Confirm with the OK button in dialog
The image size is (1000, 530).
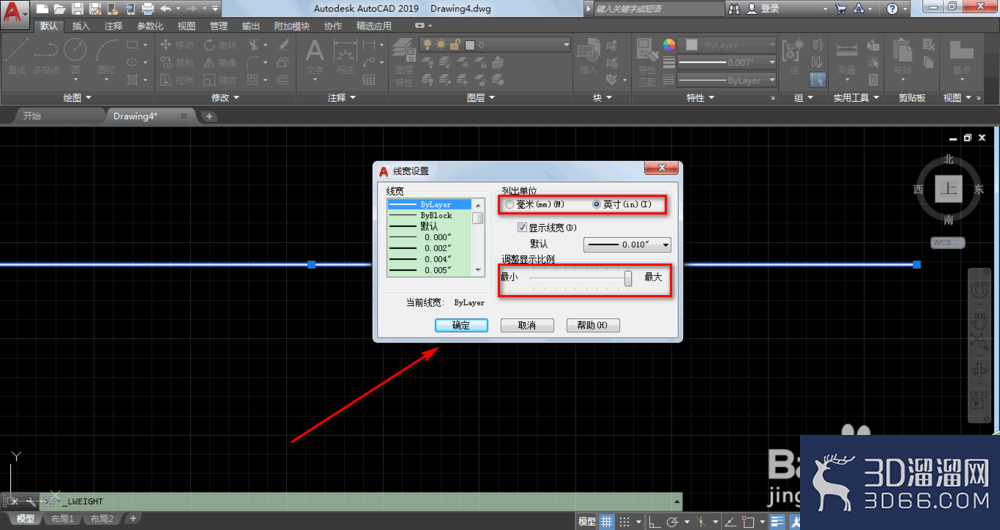click(x=461, y=325)
